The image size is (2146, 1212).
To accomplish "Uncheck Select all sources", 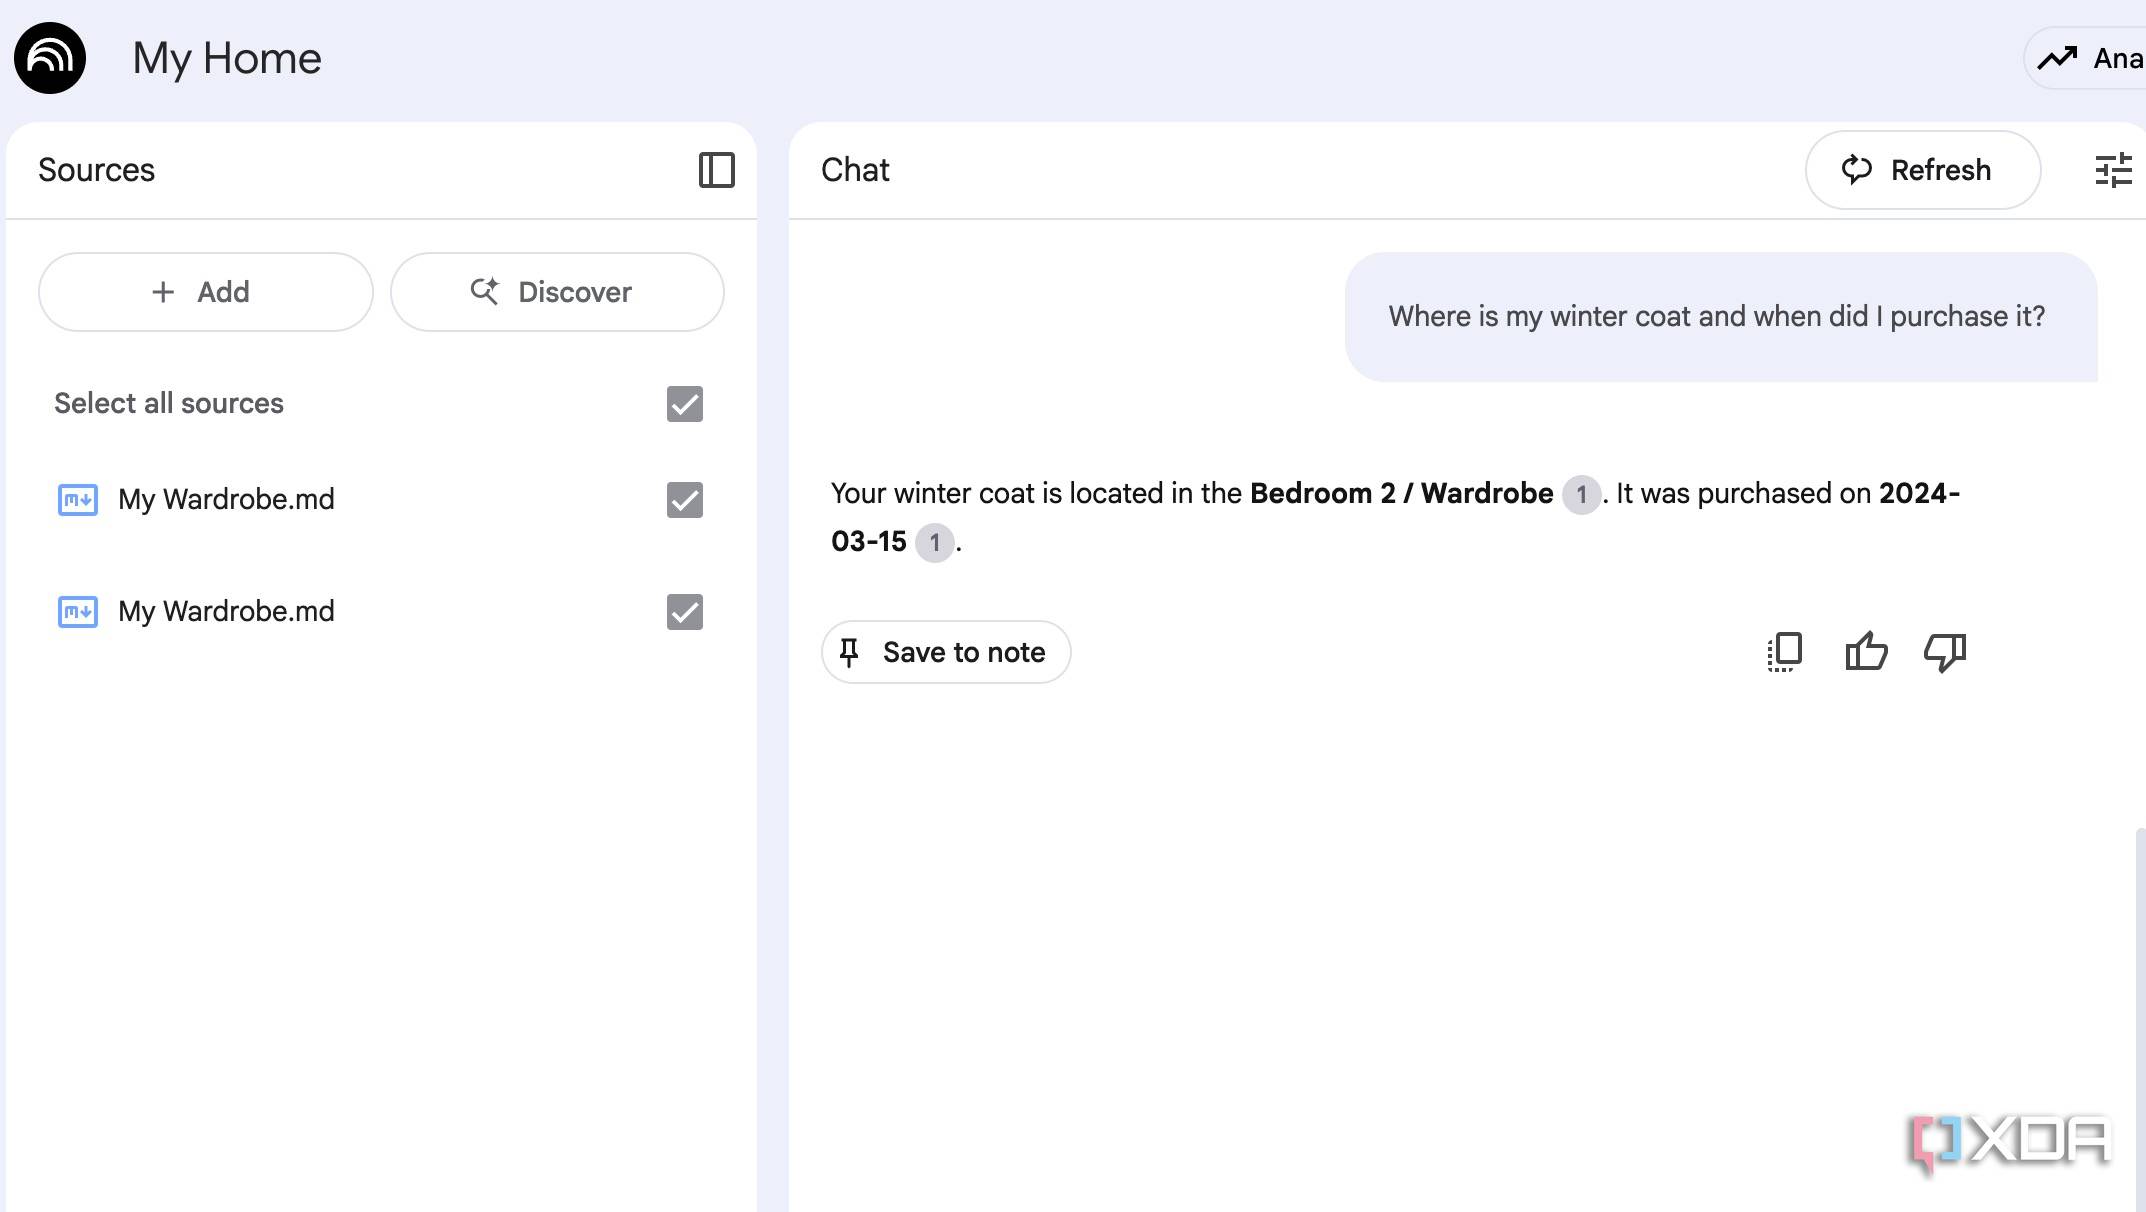I will coord(684,404).
